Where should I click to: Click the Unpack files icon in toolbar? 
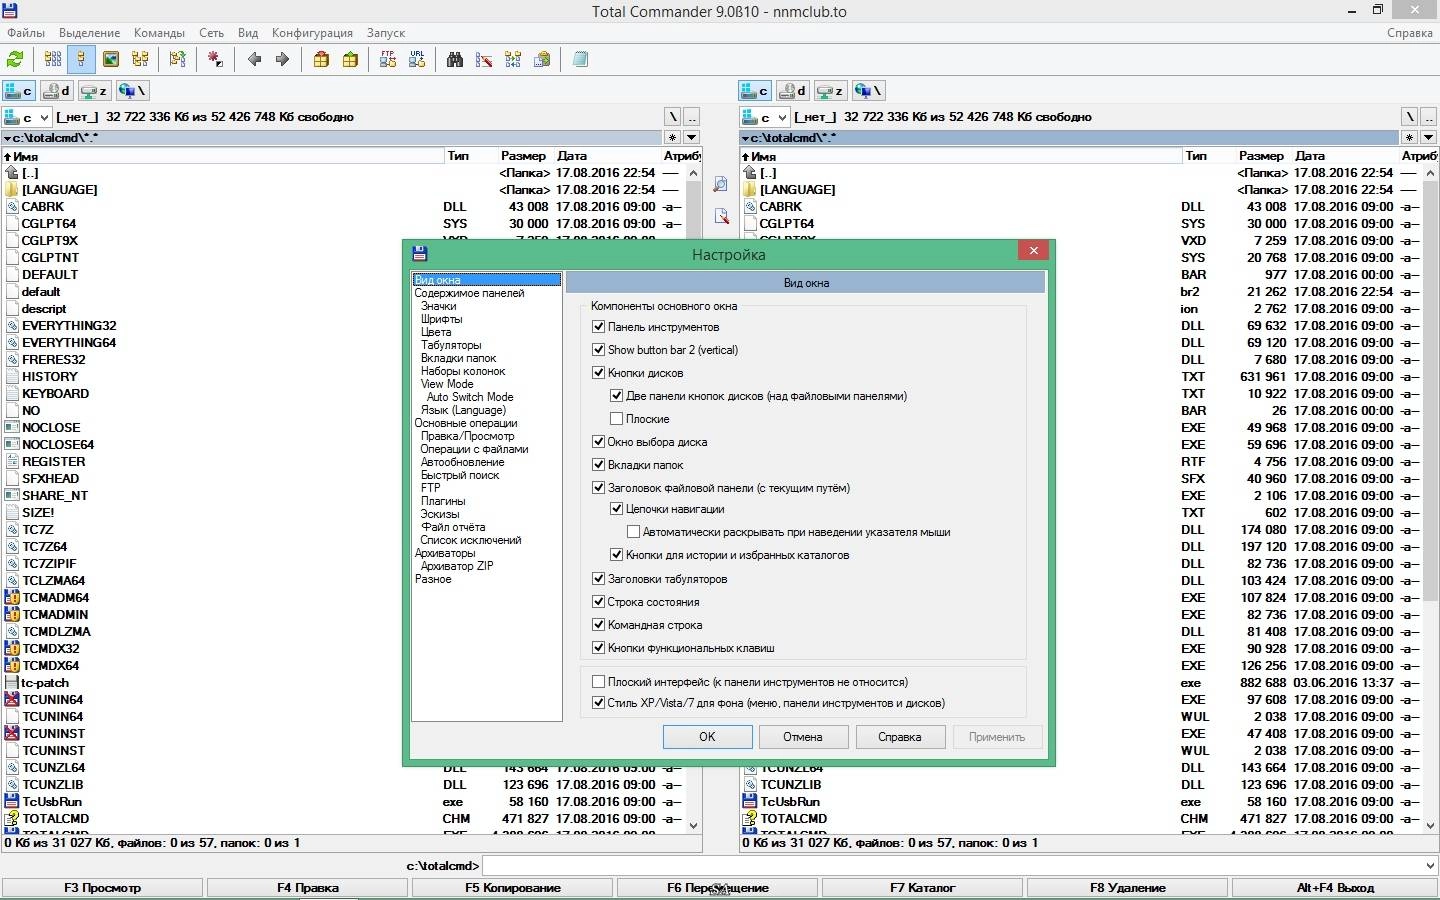click(x=350, y=60)
